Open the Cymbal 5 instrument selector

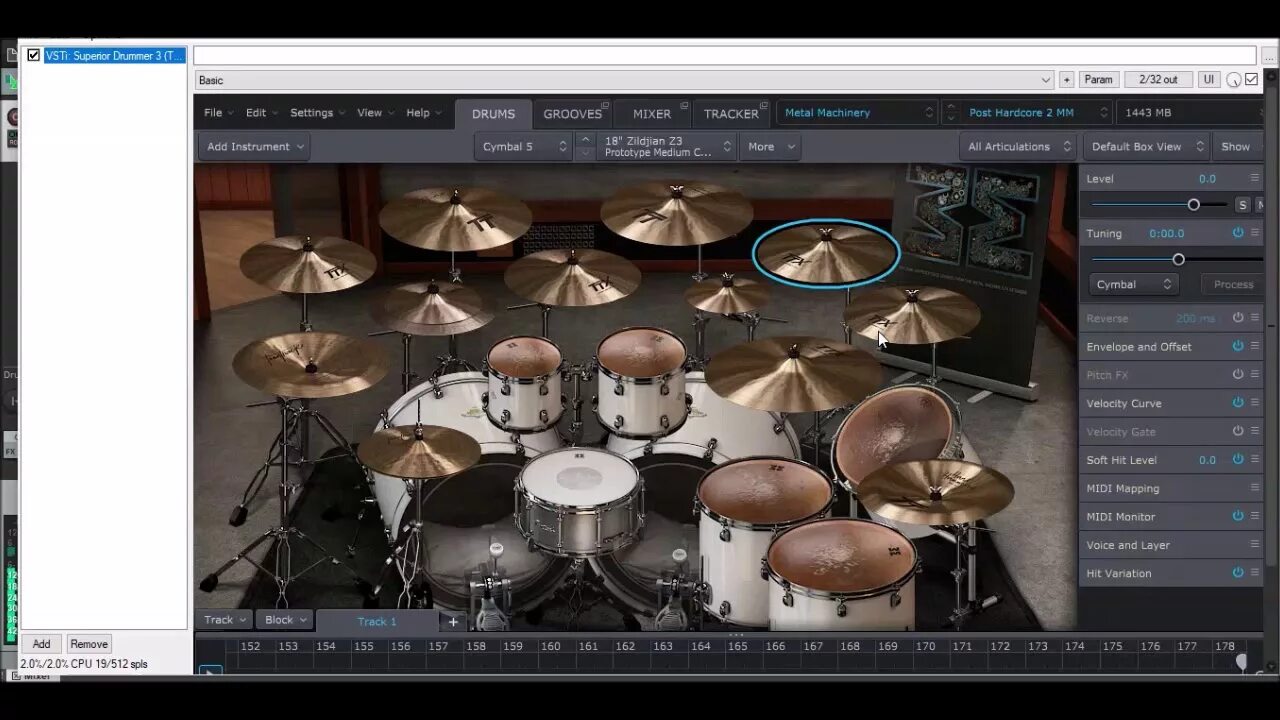523,146
